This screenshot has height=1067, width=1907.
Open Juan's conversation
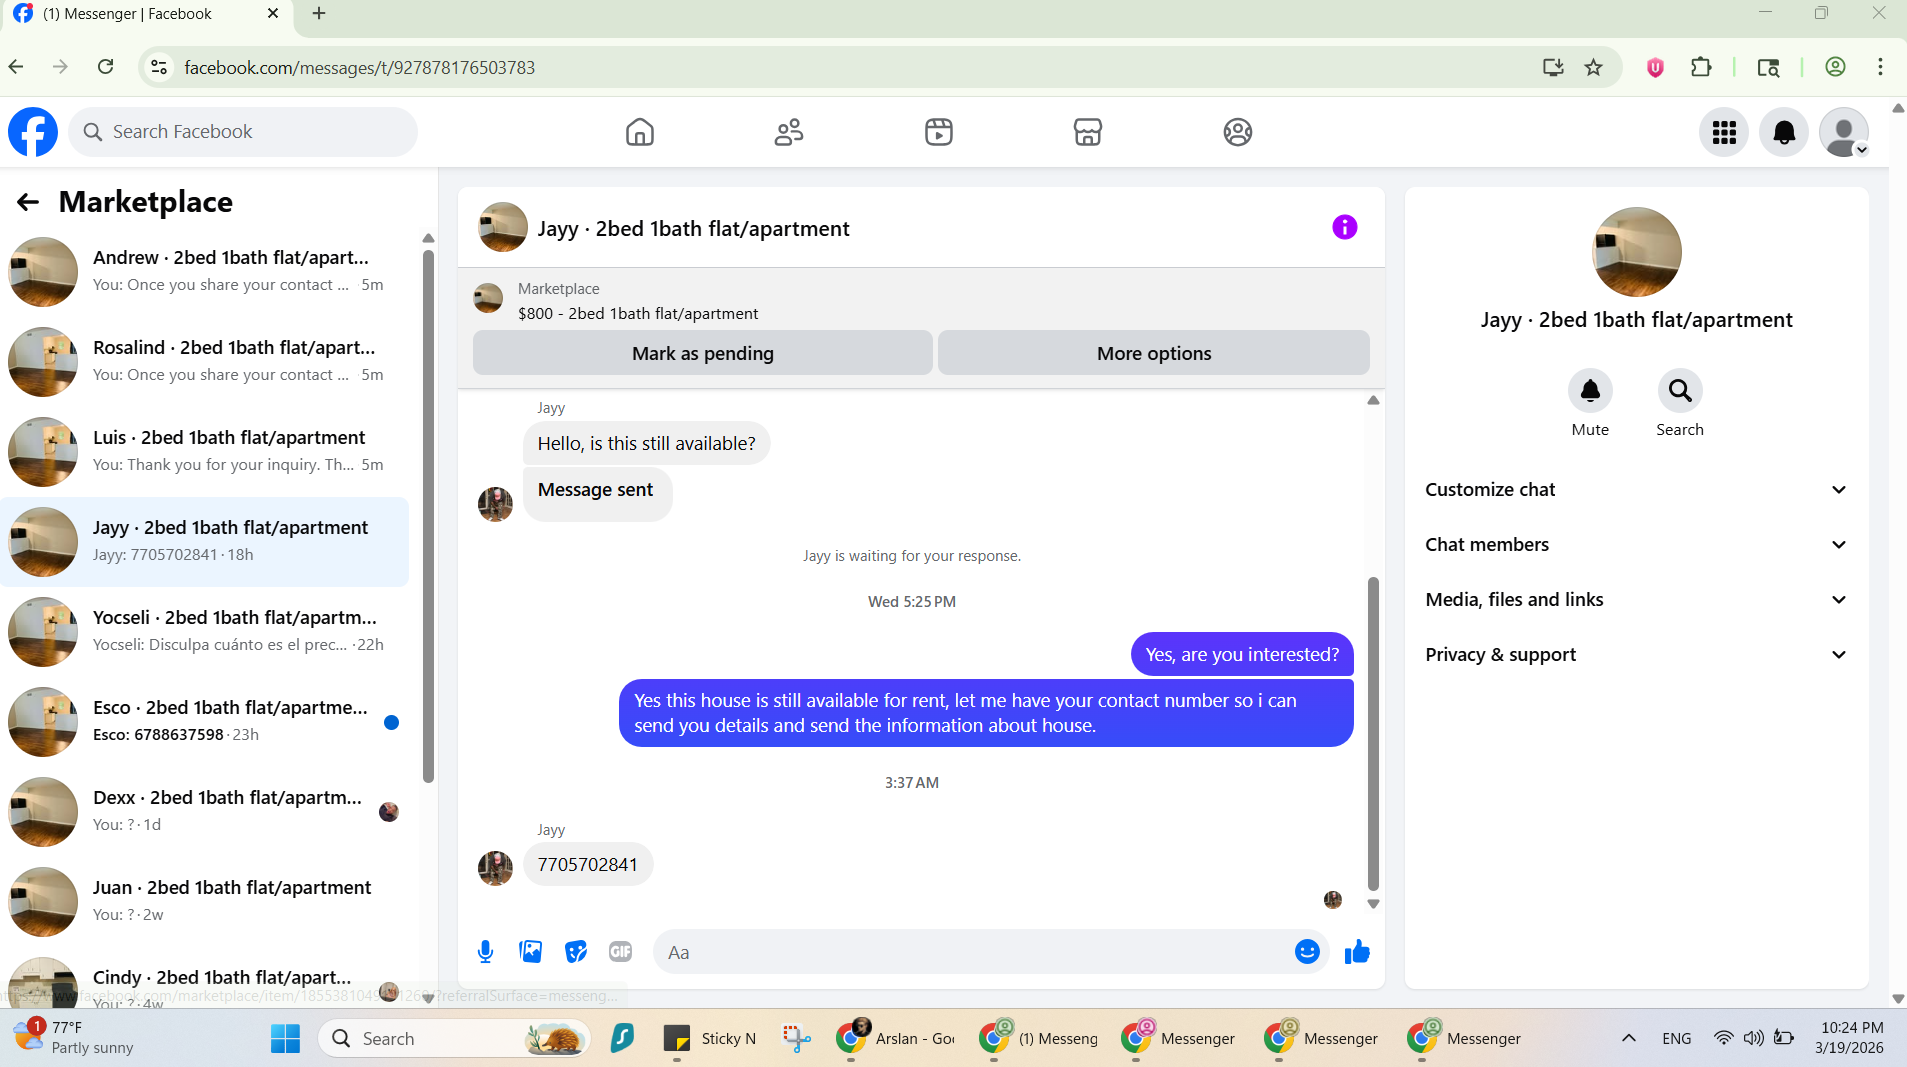205,902
